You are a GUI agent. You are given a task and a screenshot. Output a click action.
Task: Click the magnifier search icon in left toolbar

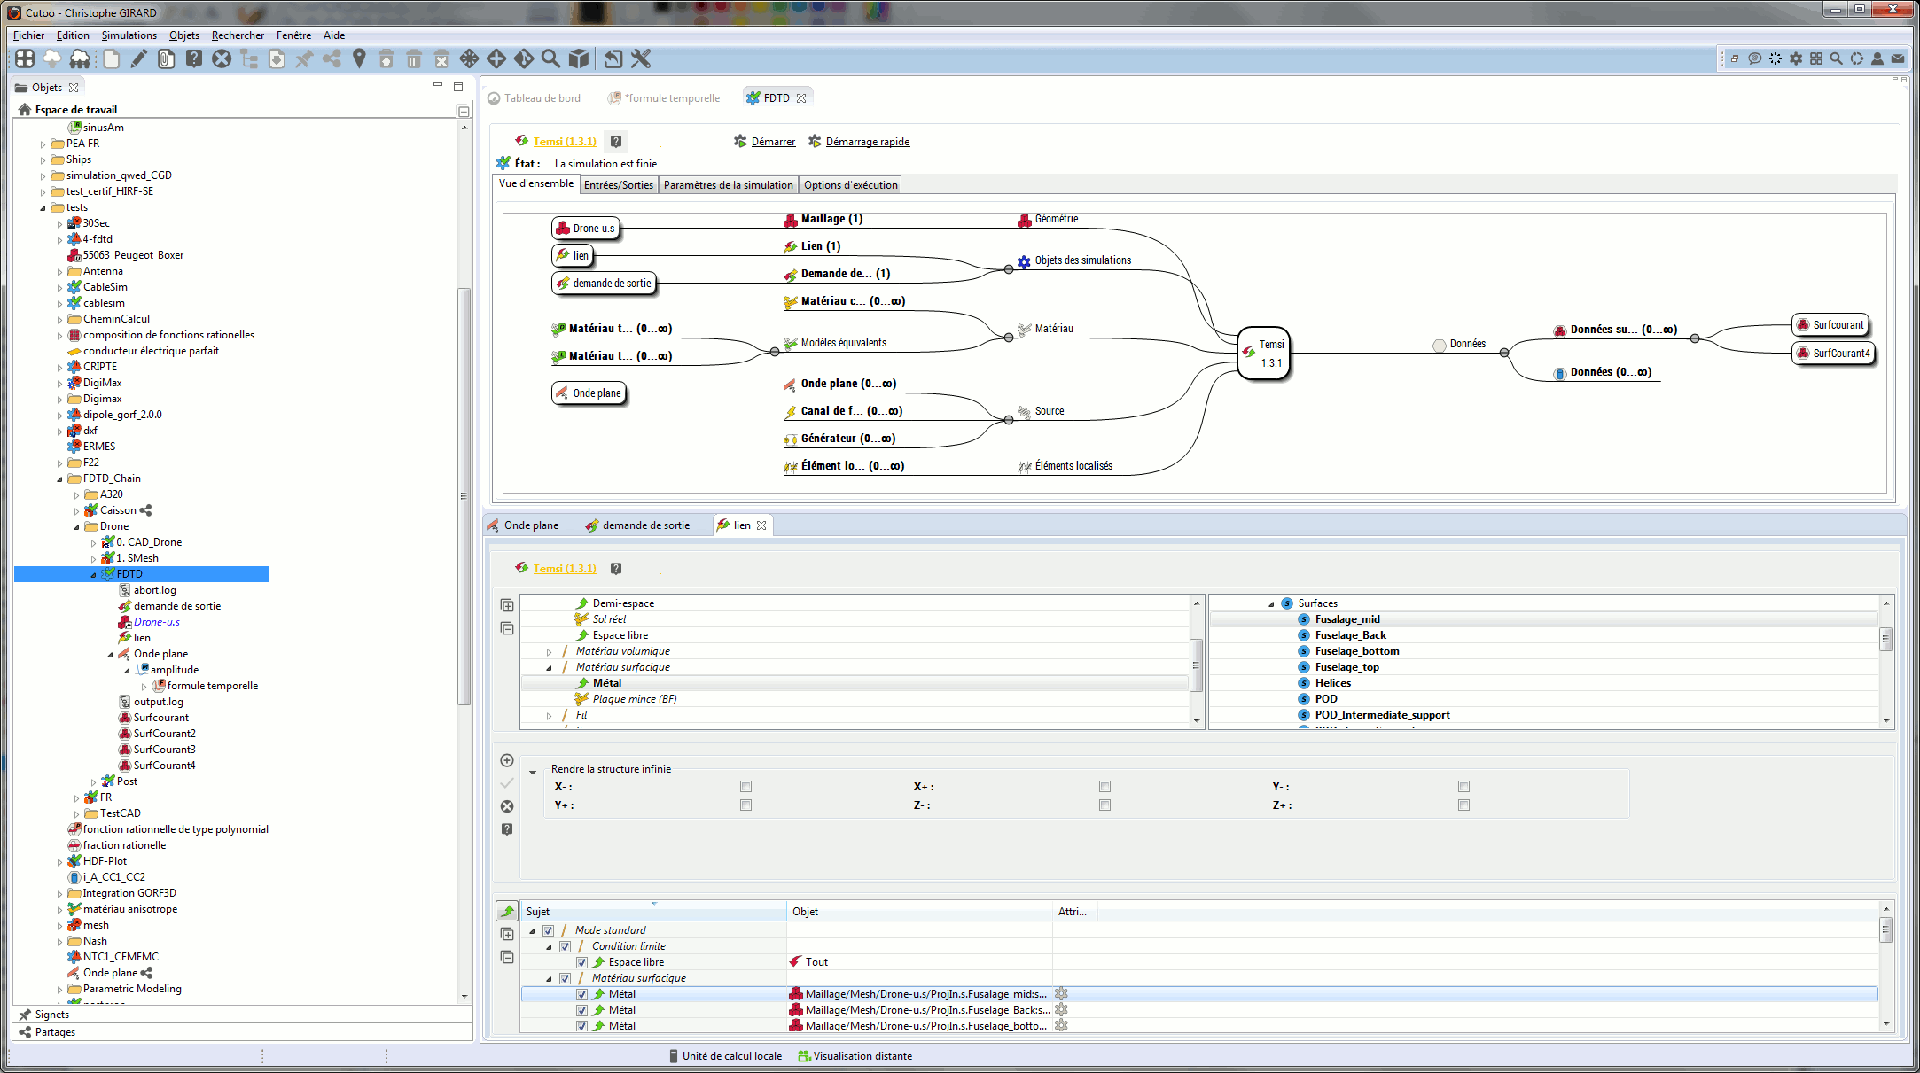(x=550, y=59)
